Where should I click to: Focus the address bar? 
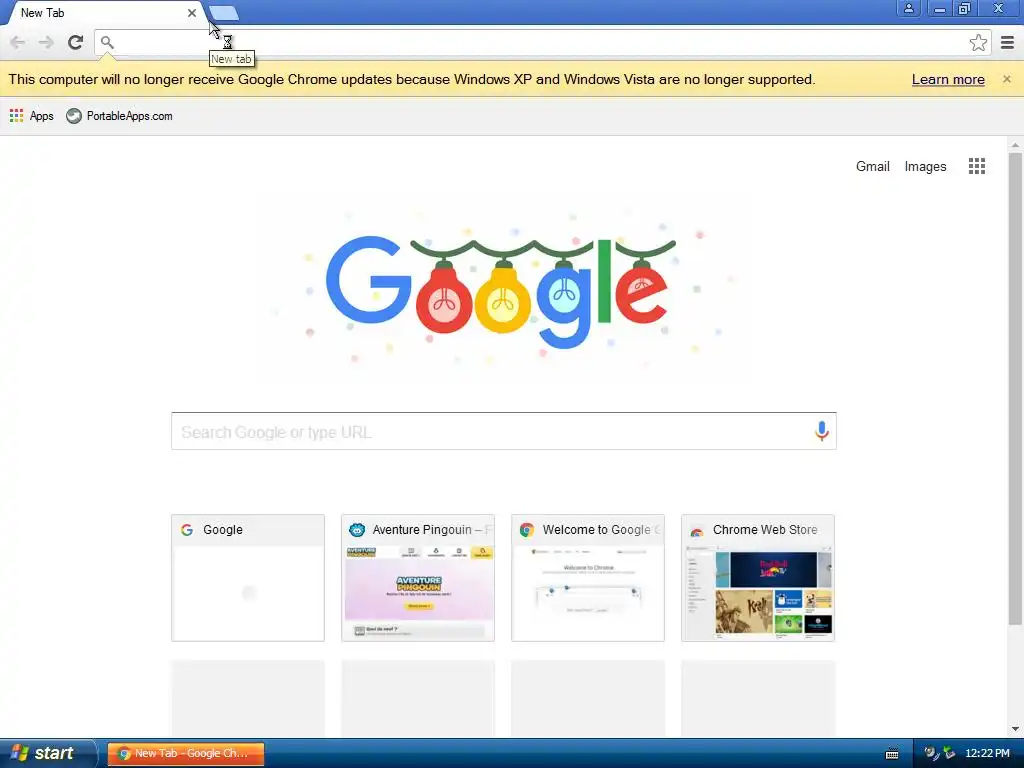tap(542, 43)
